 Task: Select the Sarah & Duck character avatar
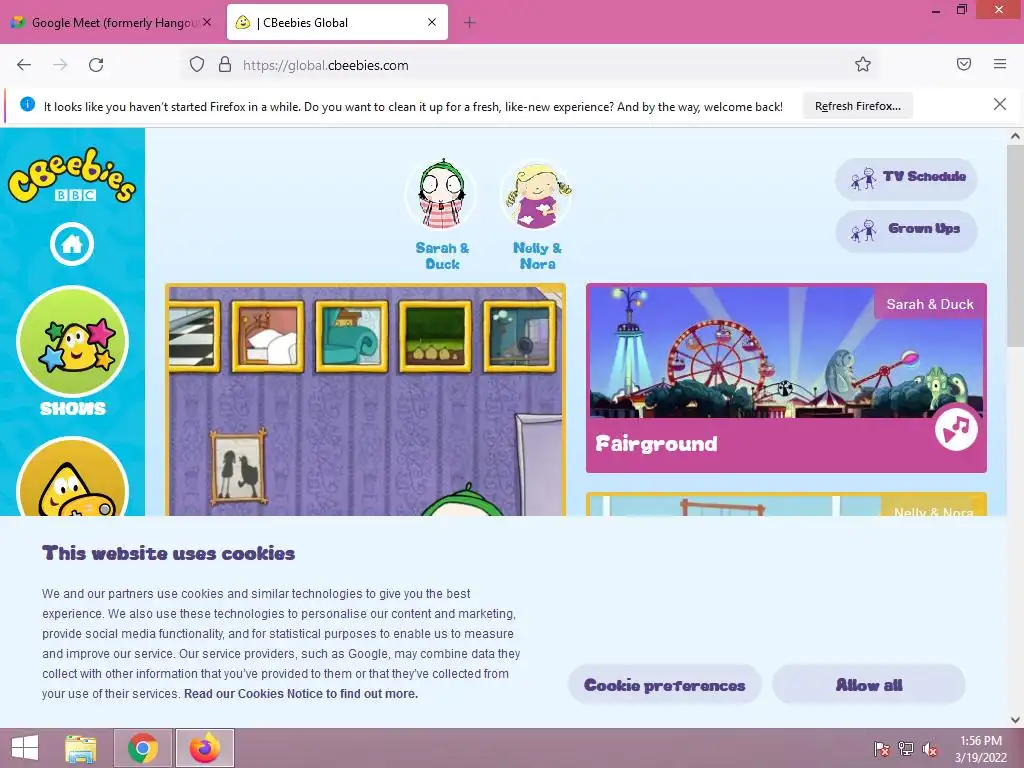click(x=441, y=195)
